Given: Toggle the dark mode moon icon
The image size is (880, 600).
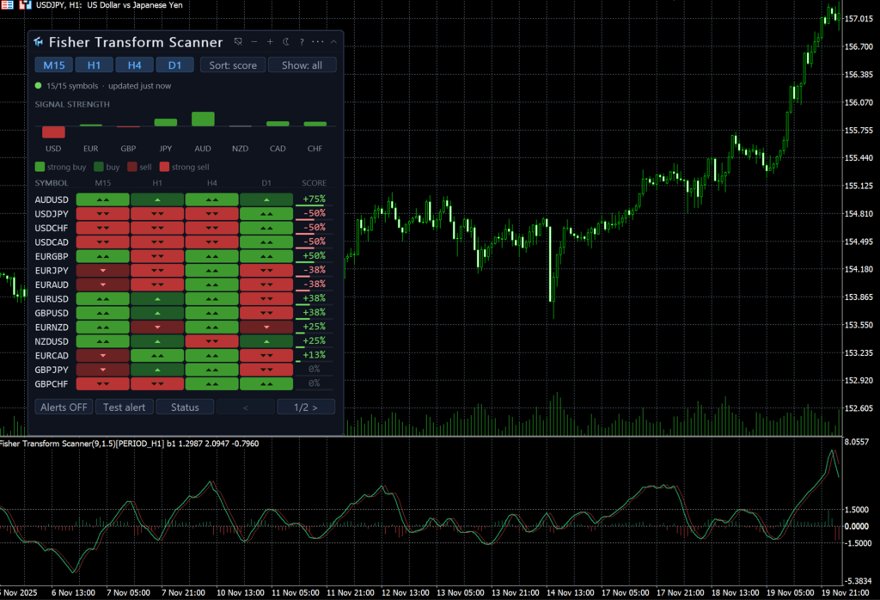Looking at the screenshot, I should click(x=286, y=42).
